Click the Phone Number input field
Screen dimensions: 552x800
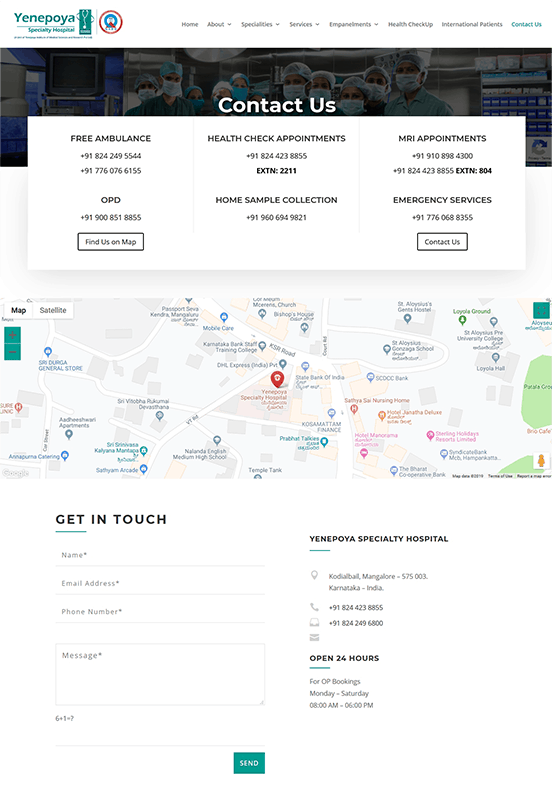coord(160,612)
